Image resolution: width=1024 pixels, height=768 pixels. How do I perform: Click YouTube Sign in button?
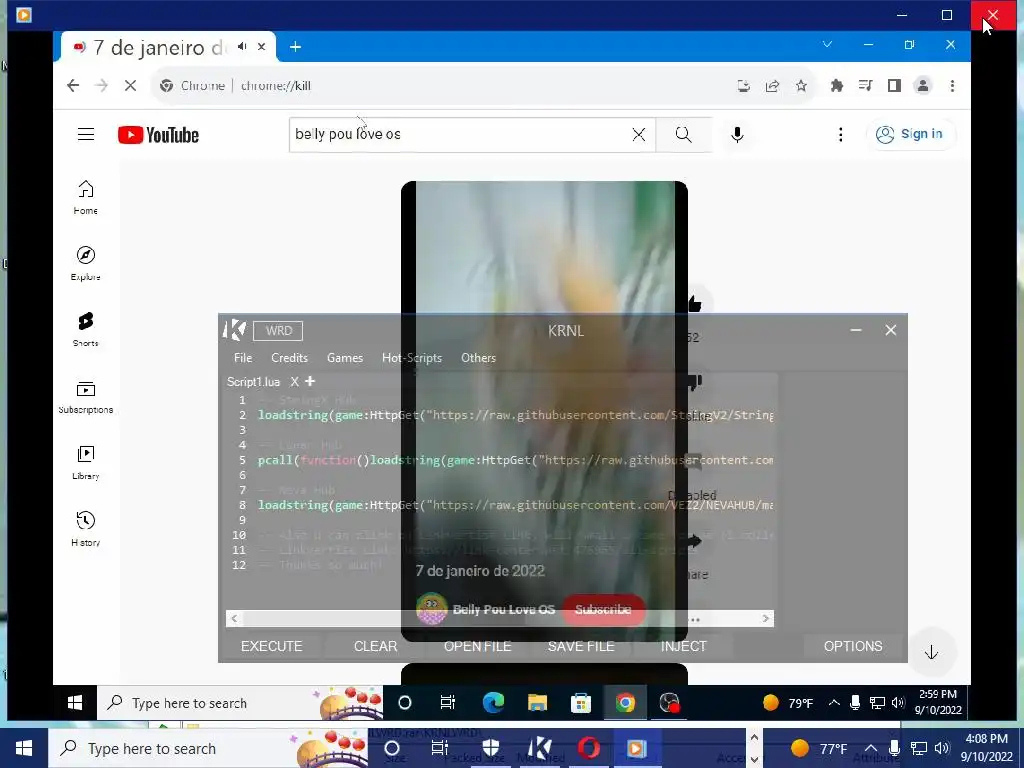(x=911, y=134)
